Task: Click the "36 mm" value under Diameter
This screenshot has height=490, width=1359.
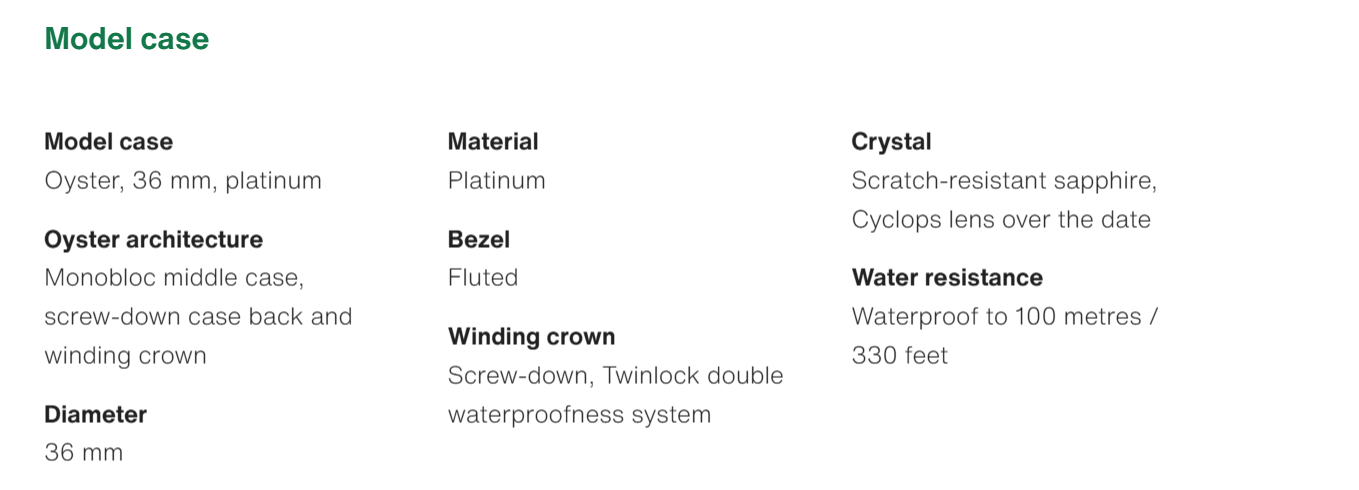Action: (84, 452)
